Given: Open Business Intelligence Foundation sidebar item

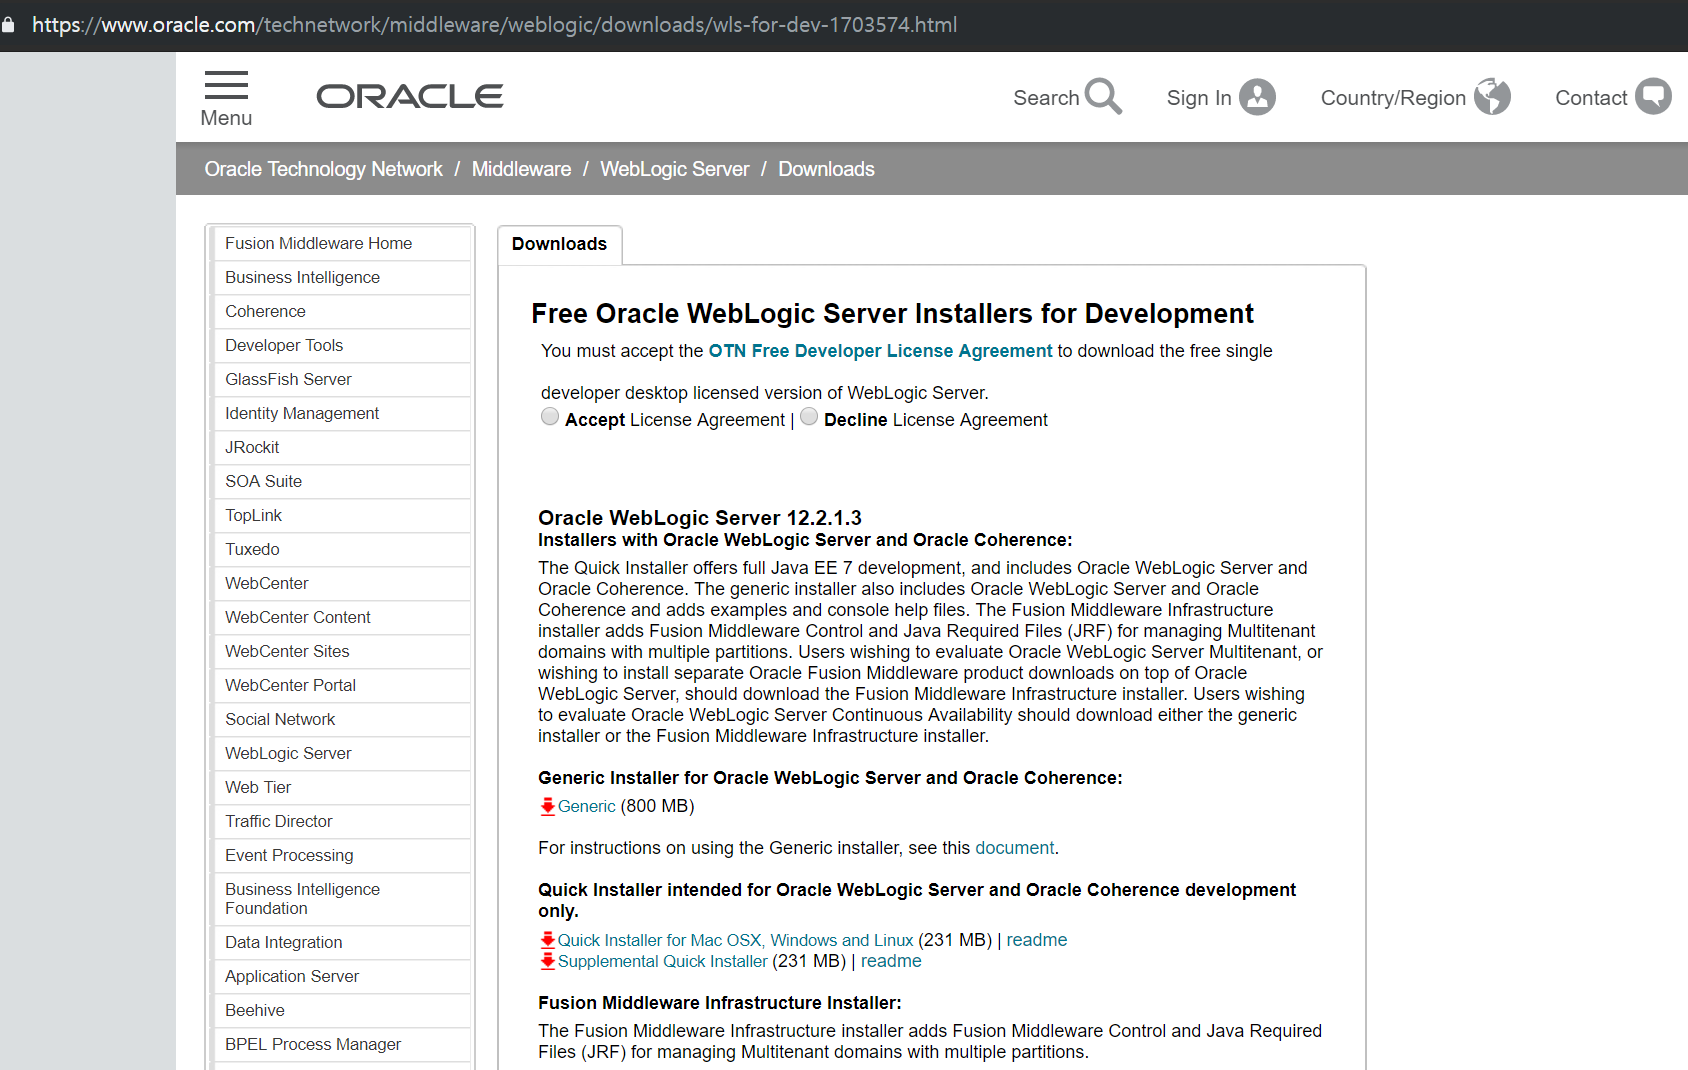Looking at the screenshot, I should [x=341, y=899].
